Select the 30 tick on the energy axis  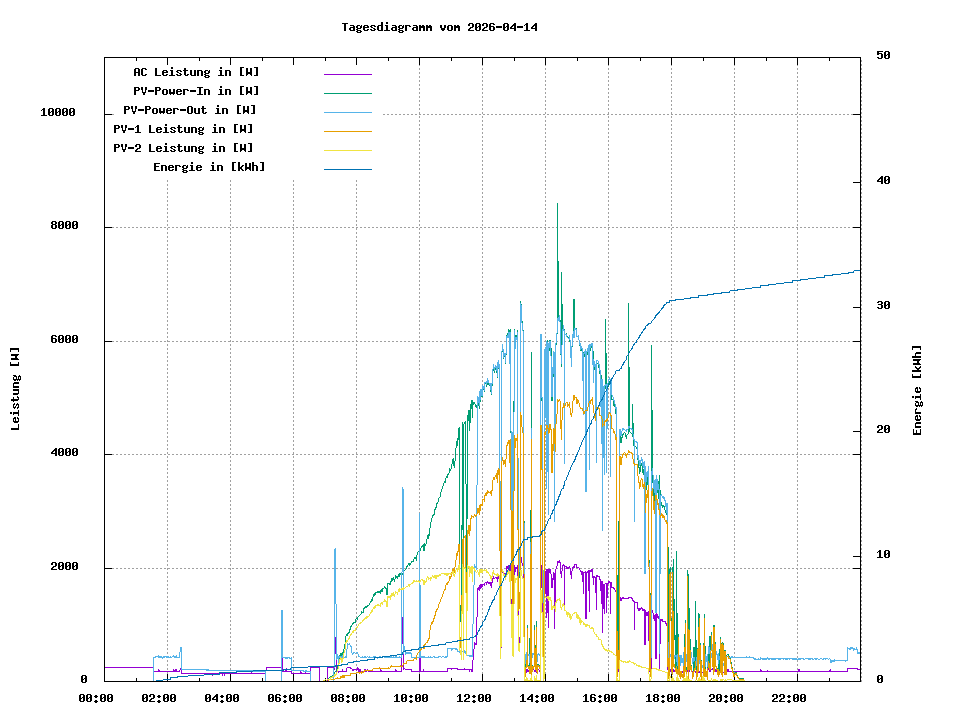[x=883, y=306]
